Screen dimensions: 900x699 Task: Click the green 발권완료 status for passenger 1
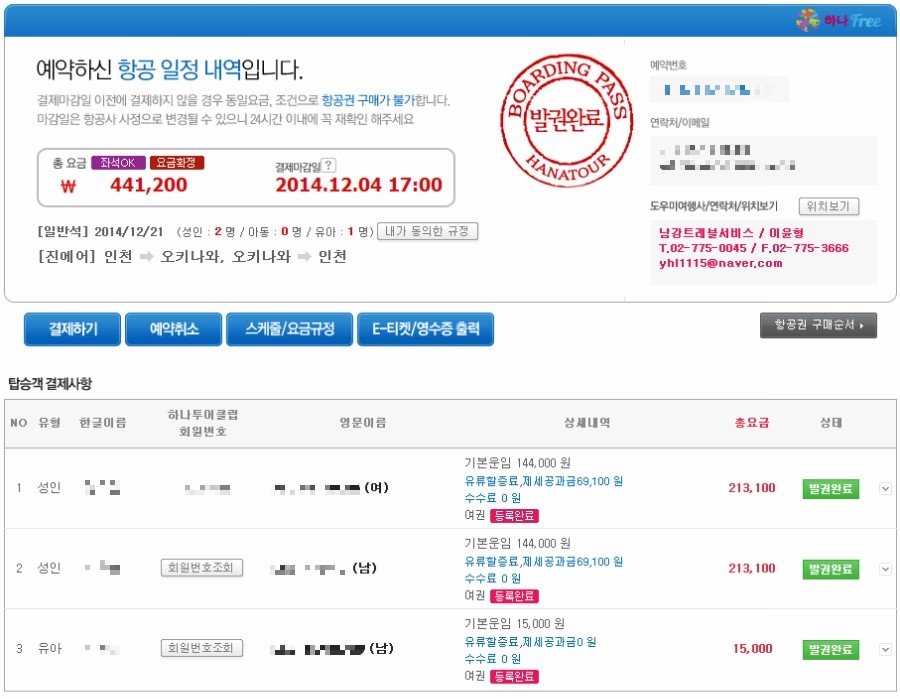point(830,489)
